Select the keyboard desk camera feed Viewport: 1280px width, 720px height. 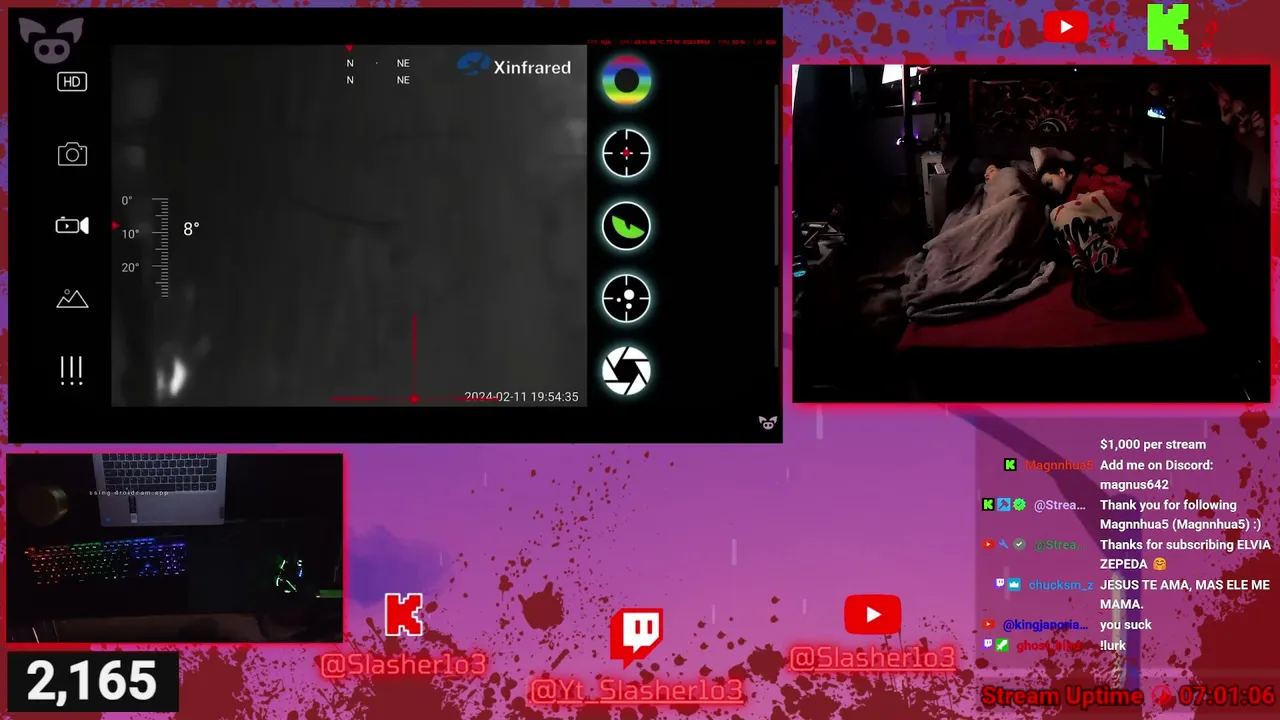175,547
